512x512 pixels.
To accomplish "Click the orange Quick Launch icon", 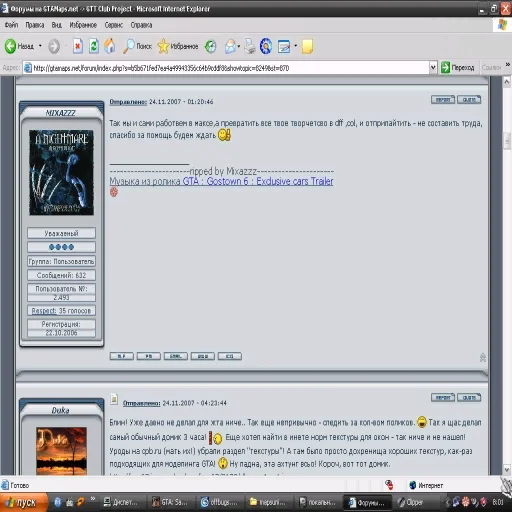I will [80, 502].
